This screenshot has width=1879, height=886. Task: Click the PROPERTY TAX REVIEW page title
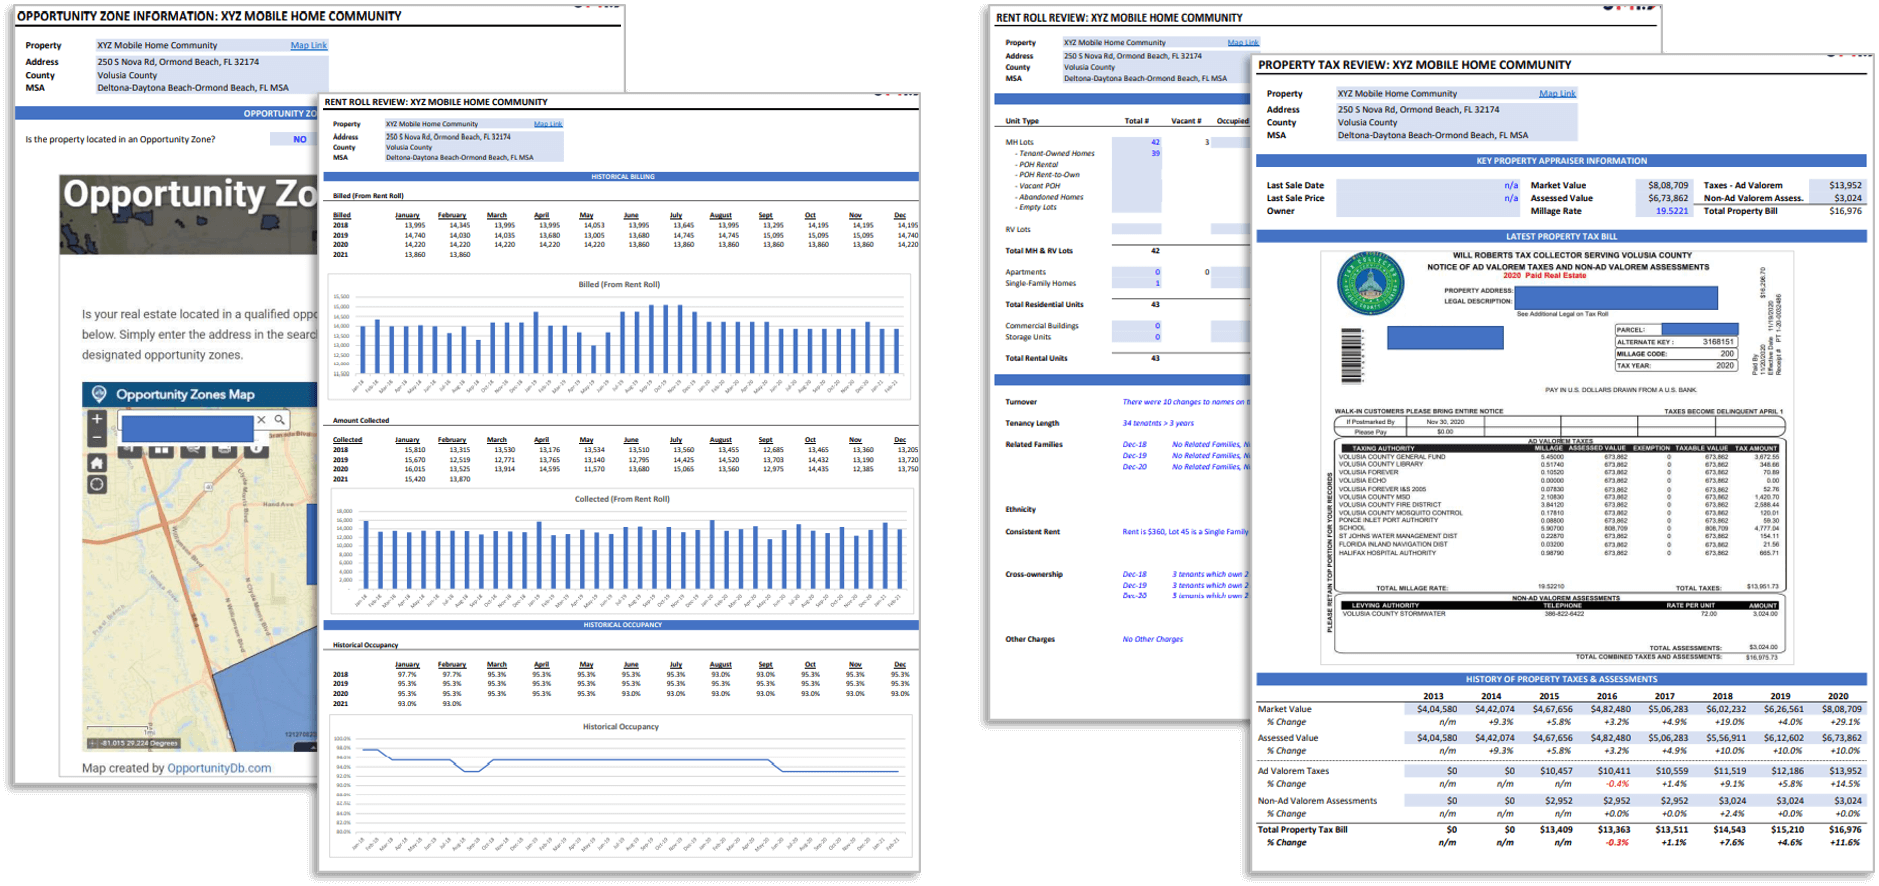coord(1415,65)
